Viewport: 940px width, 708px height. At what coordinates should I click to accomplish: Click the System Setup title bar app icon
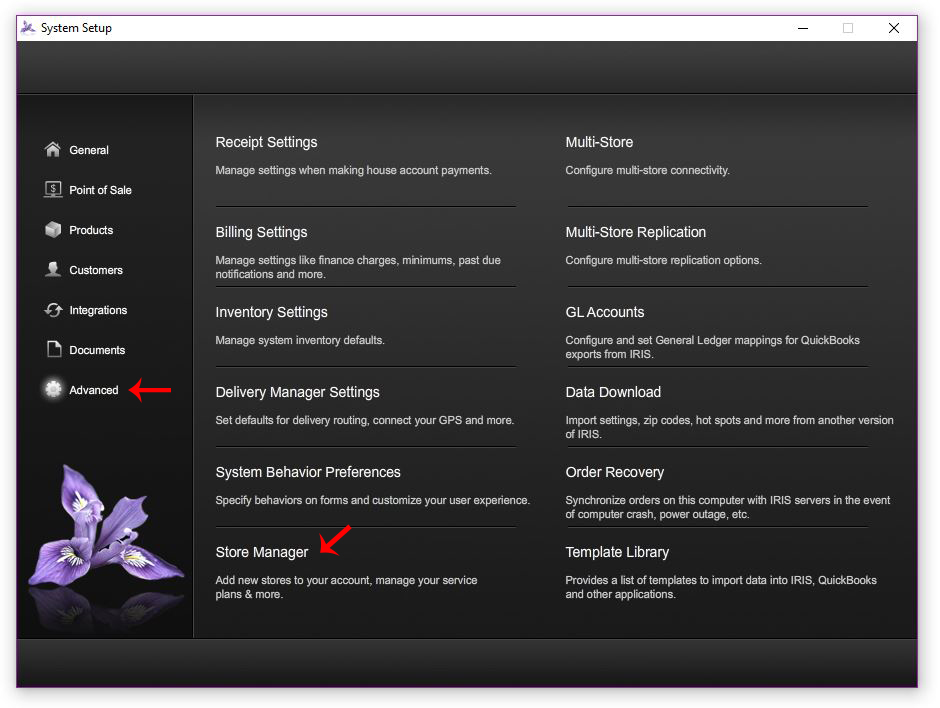coord(28,28)
